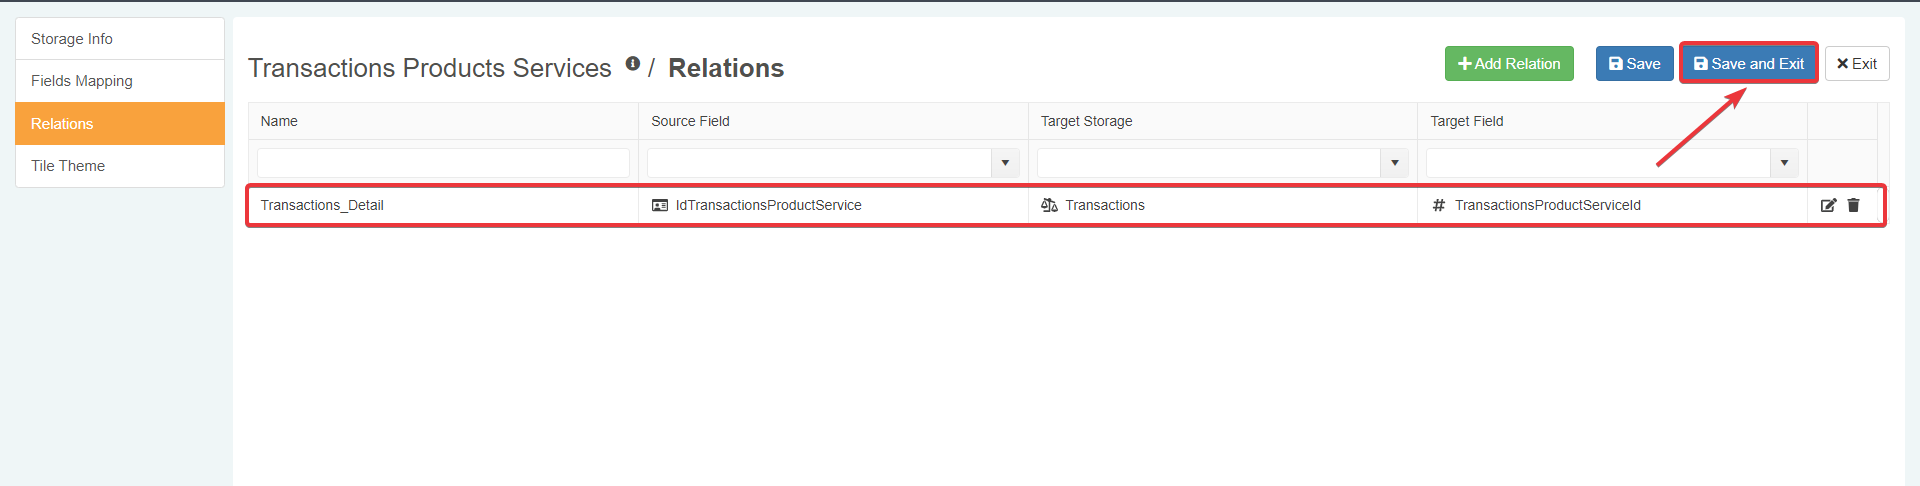Click the trash icon to delete Transactions_Detail
The height and width of the screenshot is (486, 1920).
1853,205
